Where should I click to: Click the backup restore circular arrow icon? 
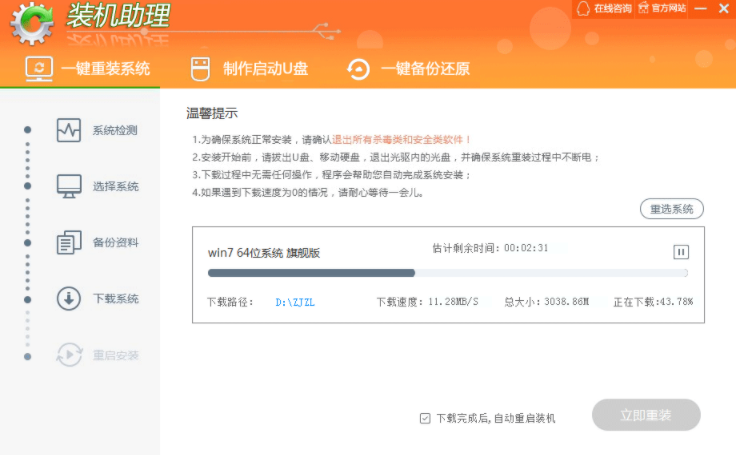[x=359, y=69]
